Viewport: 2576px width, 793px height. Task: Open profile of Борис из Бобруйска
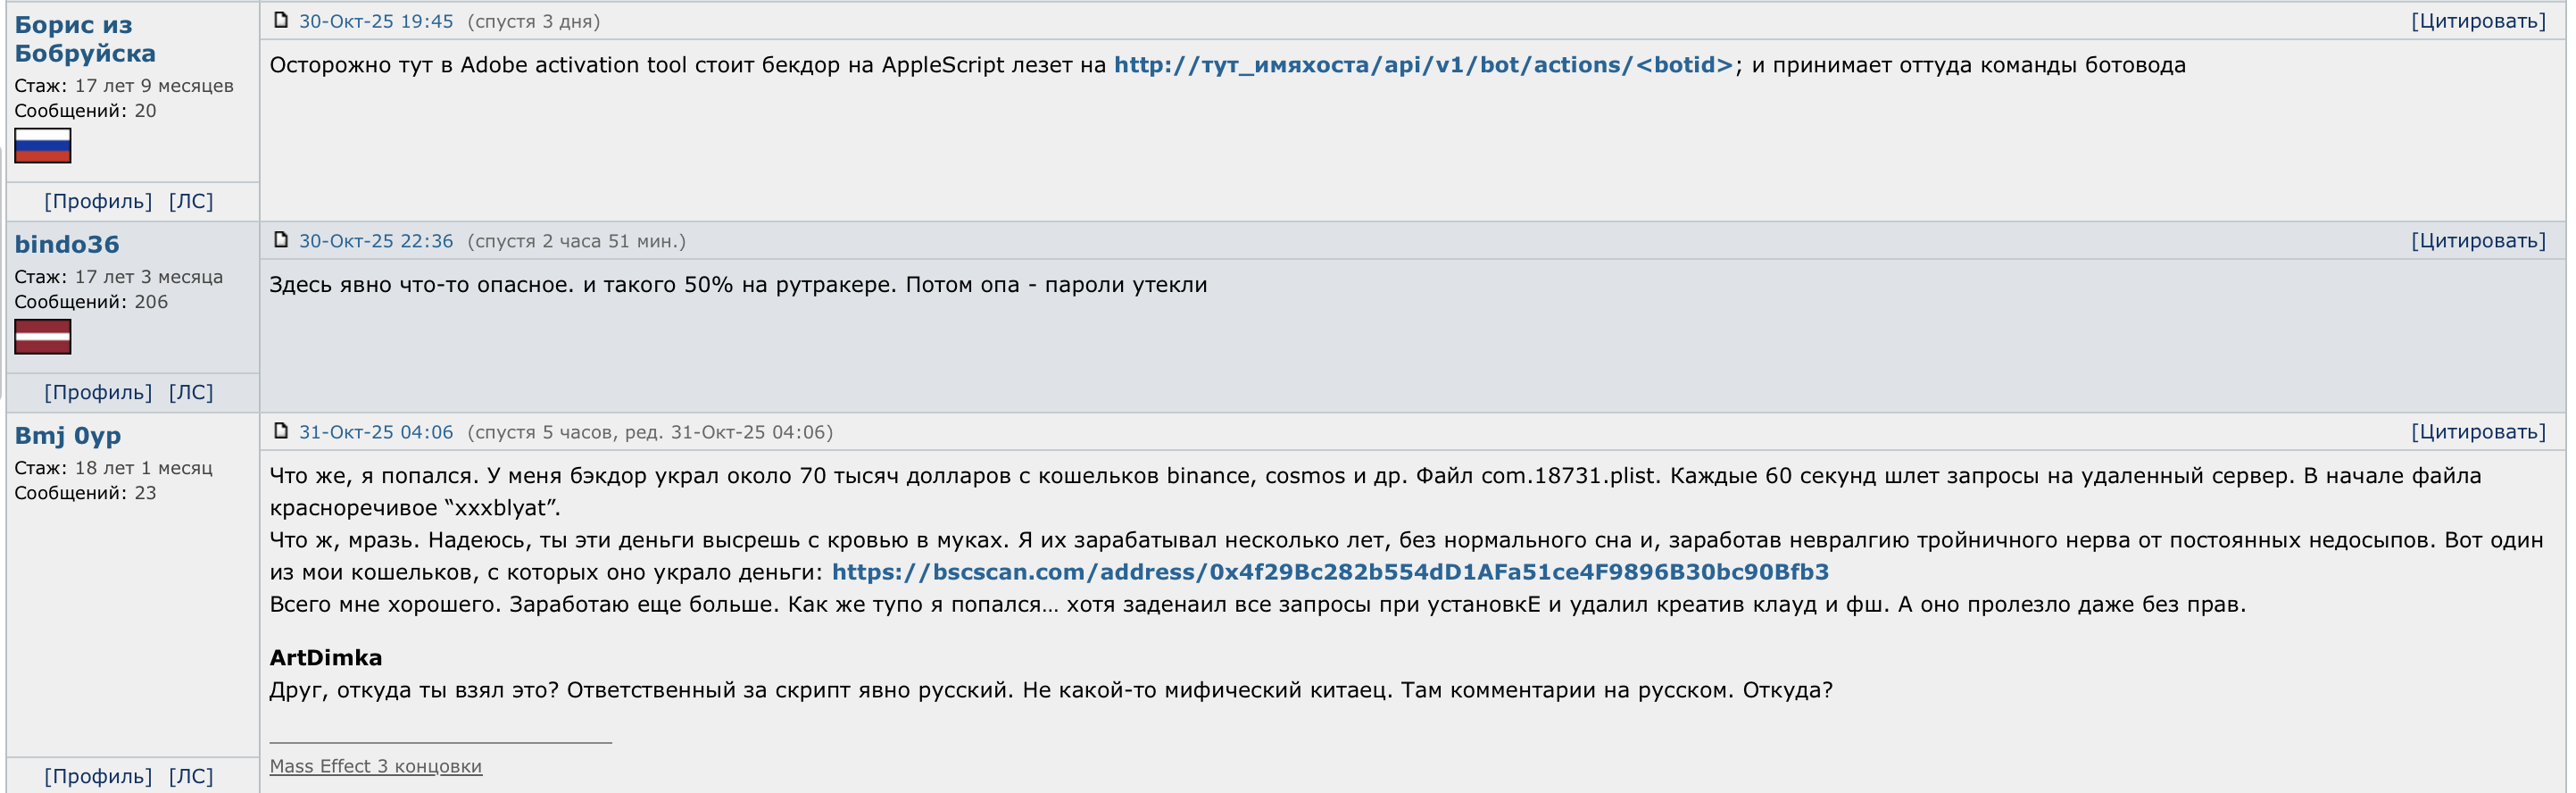(x=98, y=201)
